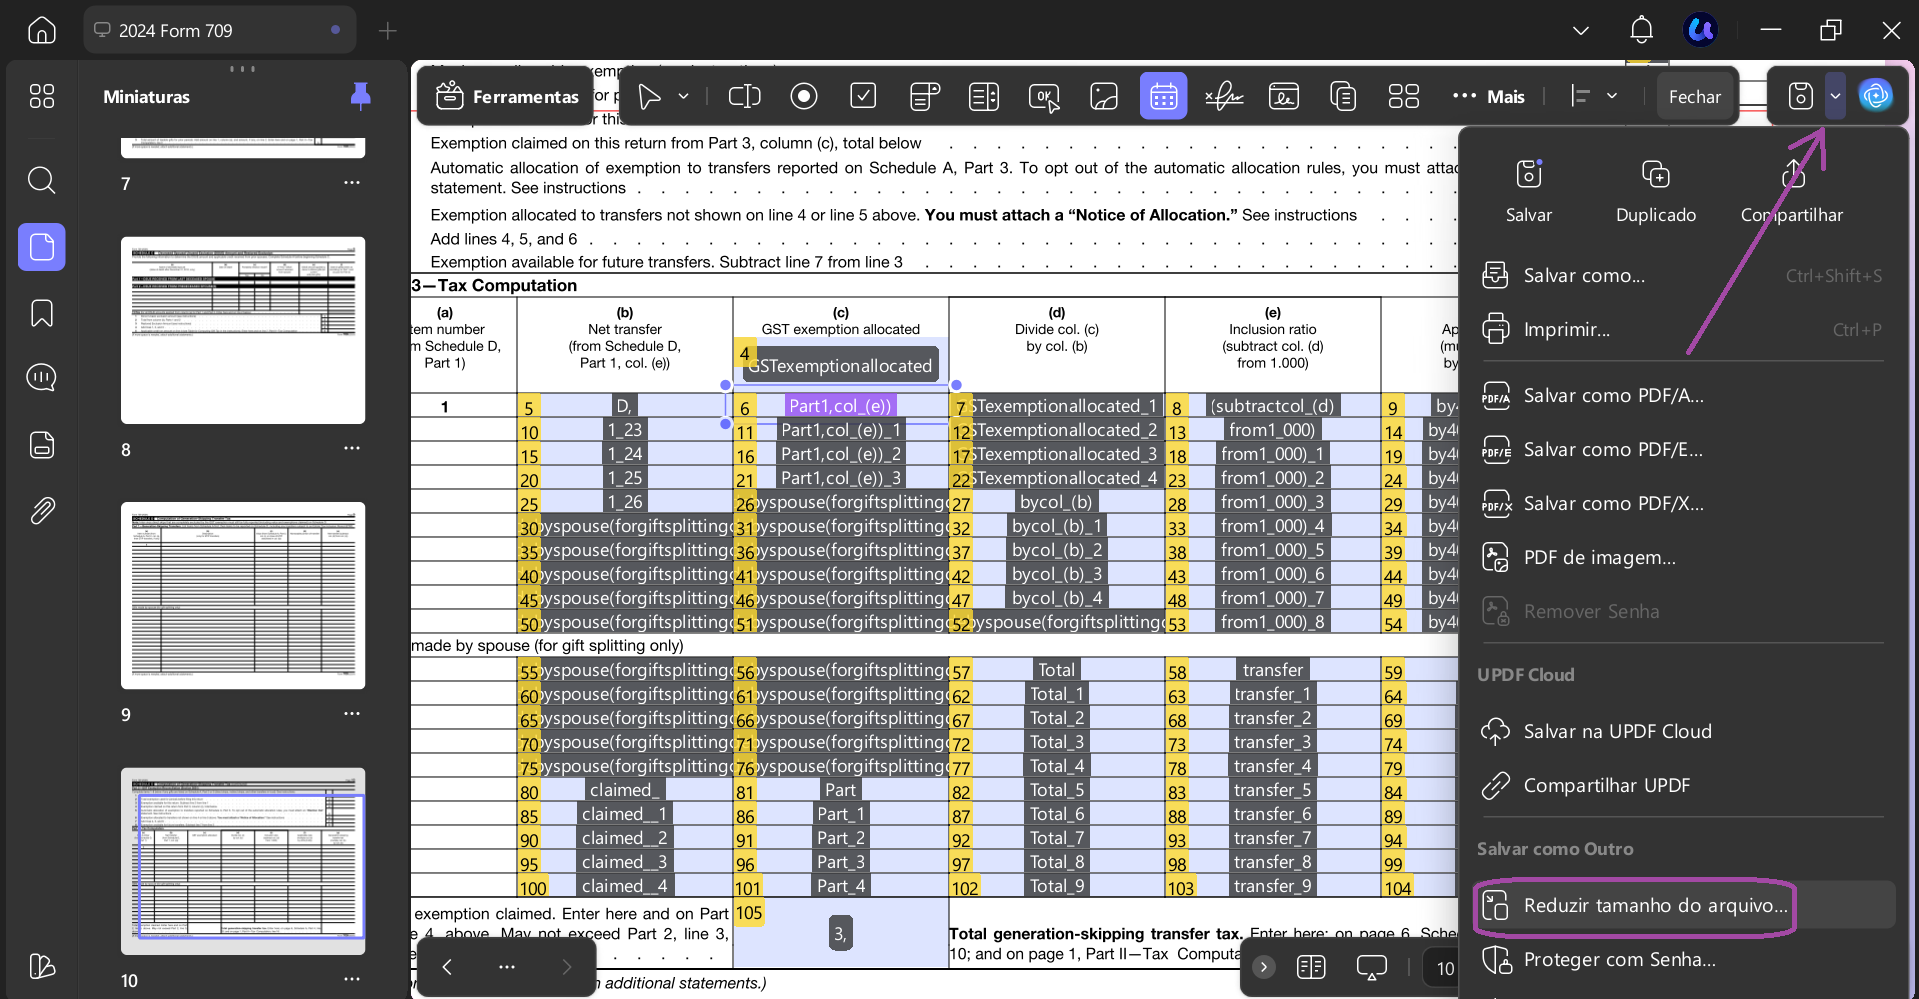The width and height of the screenshot is (1919, 999).
Task: Select the highlighted Part1,col_(e)) form field
Action: (x=840, y=405)
